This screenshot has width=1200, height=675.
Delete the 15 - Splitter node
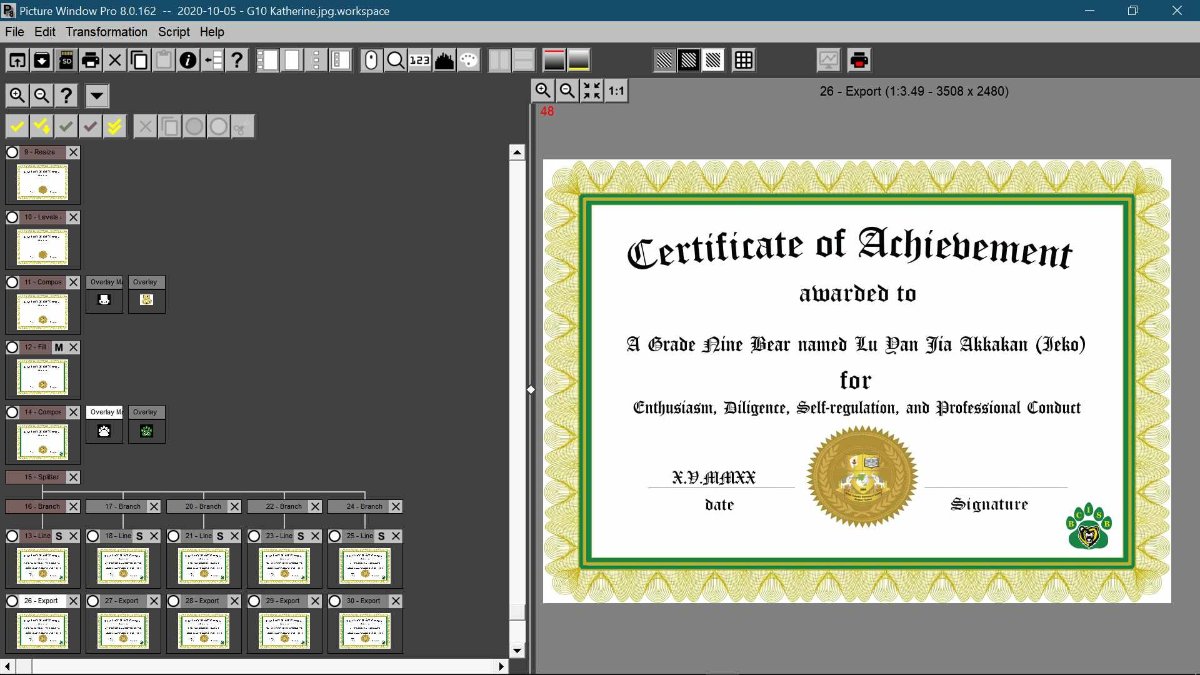pos(73,478)
